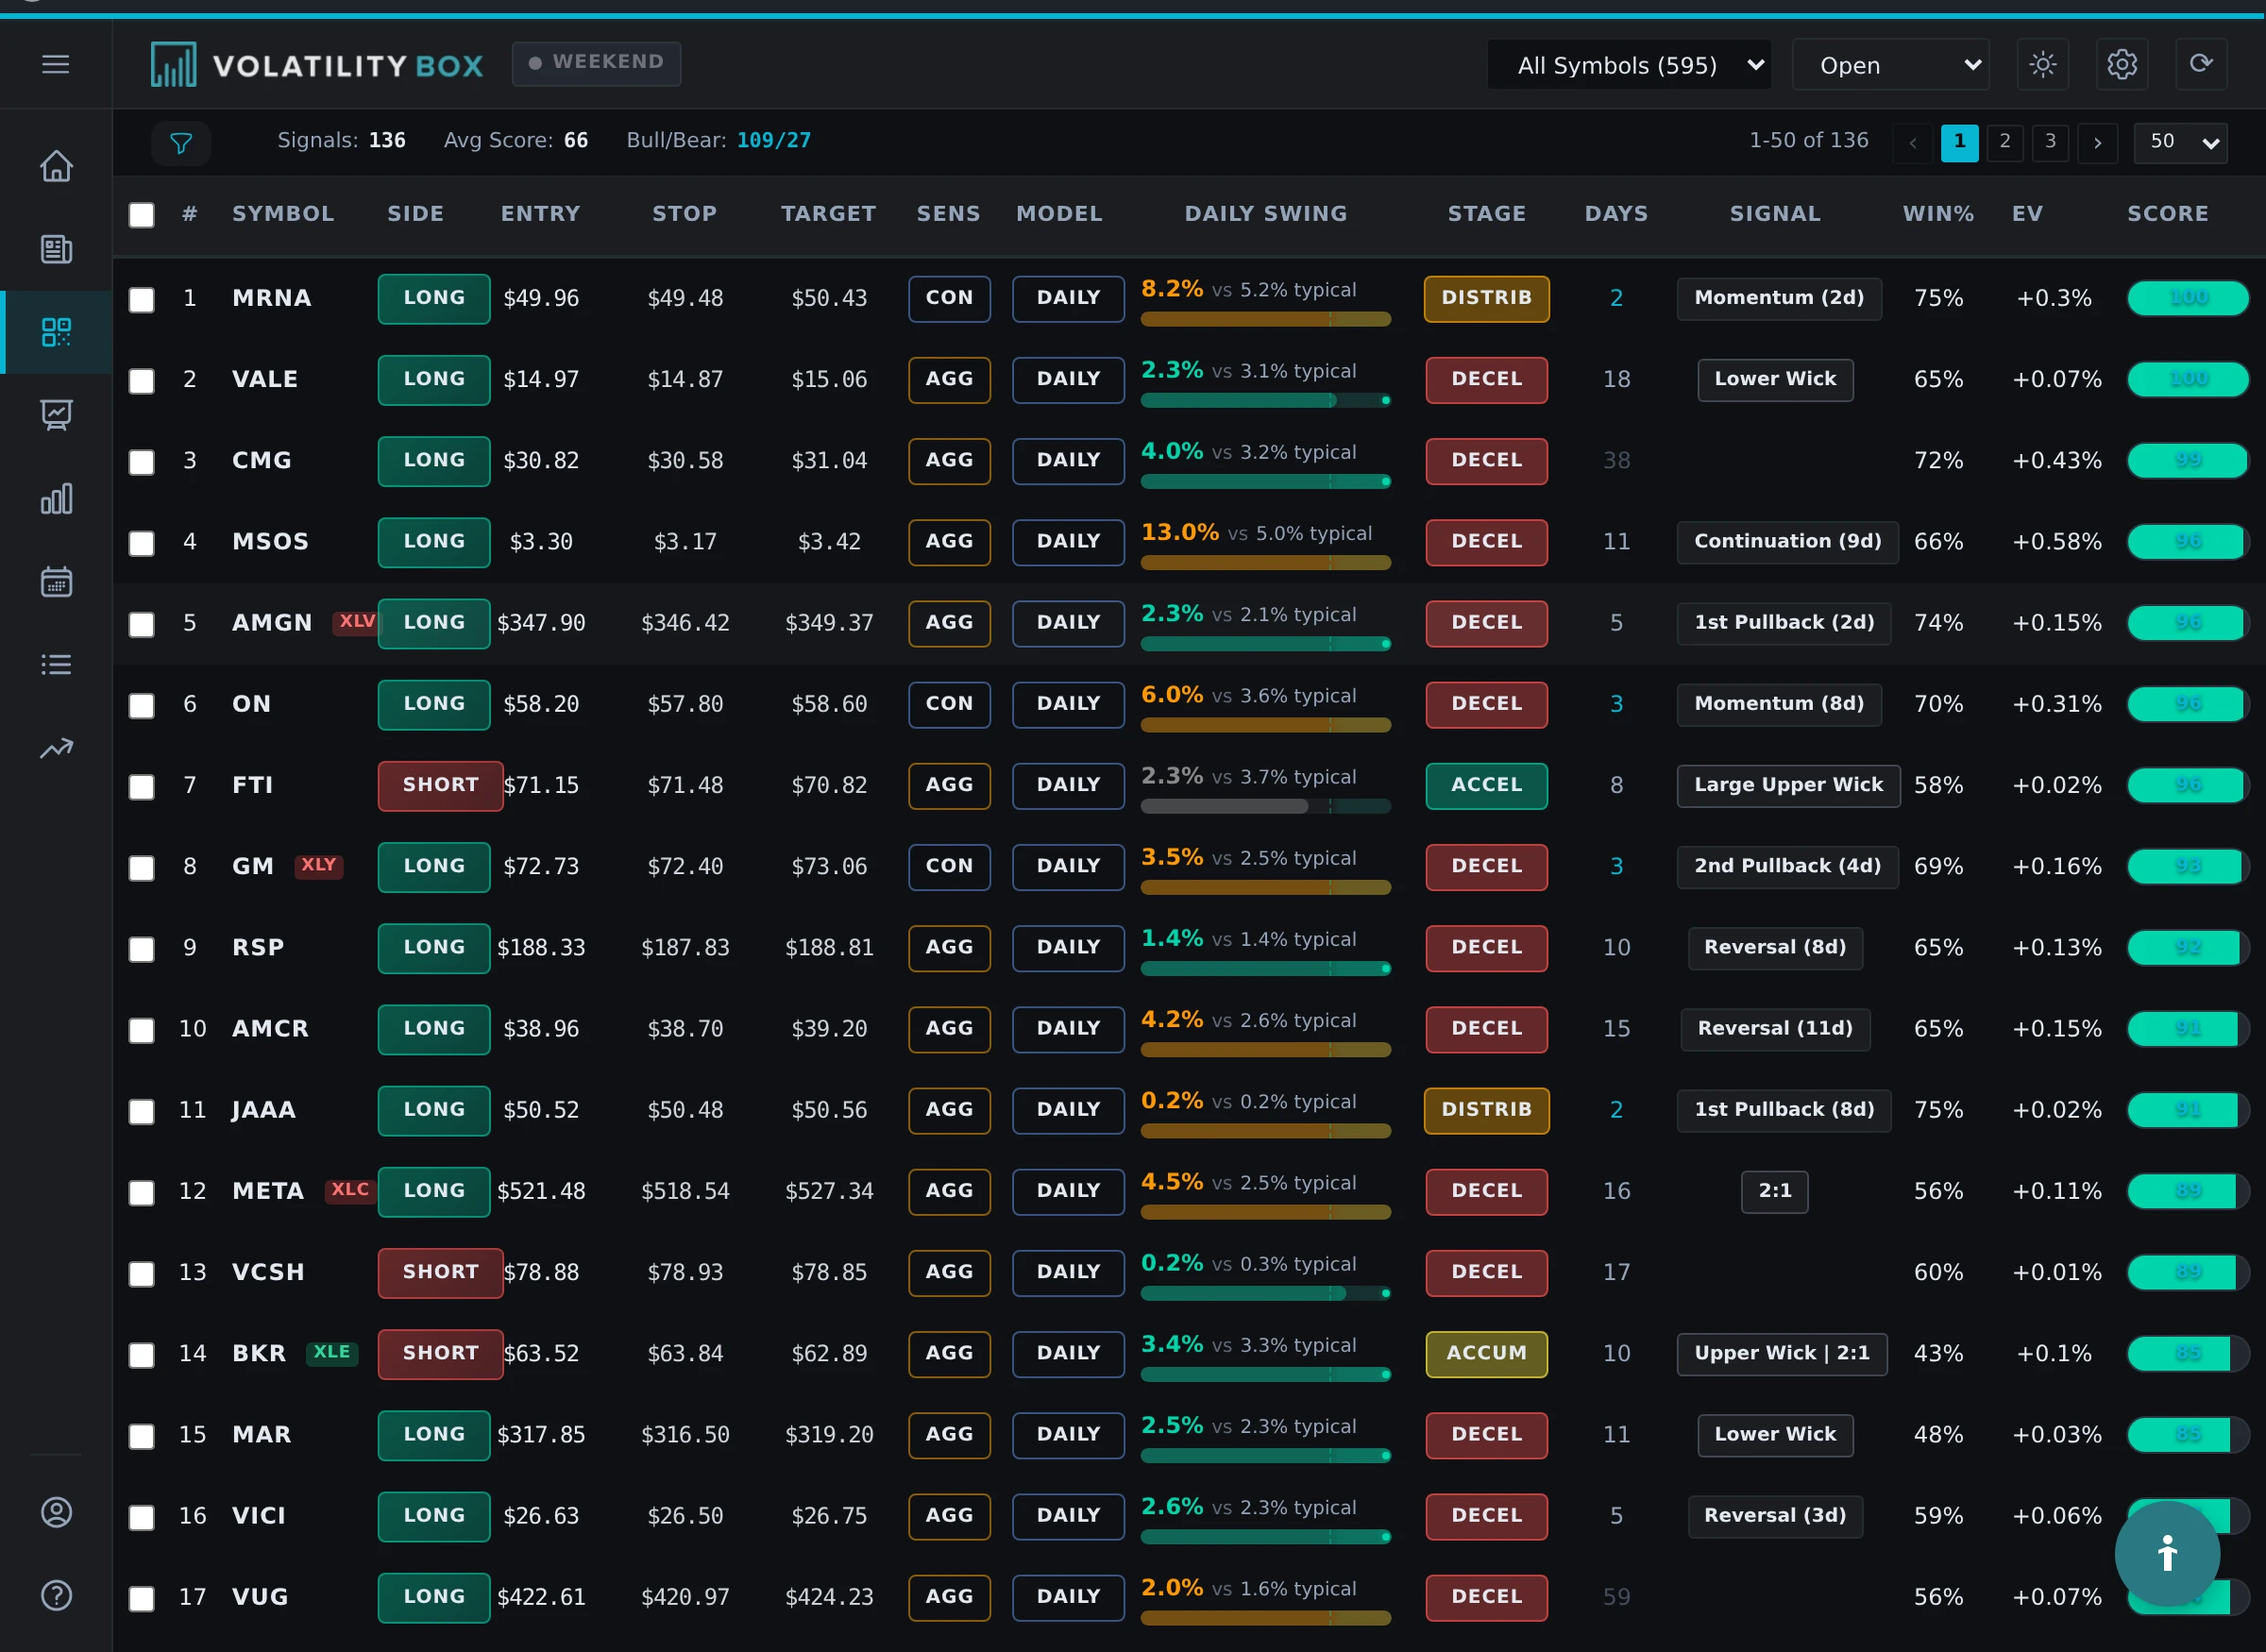Click the XLE sector tag on BKR

coord(332,1352)
